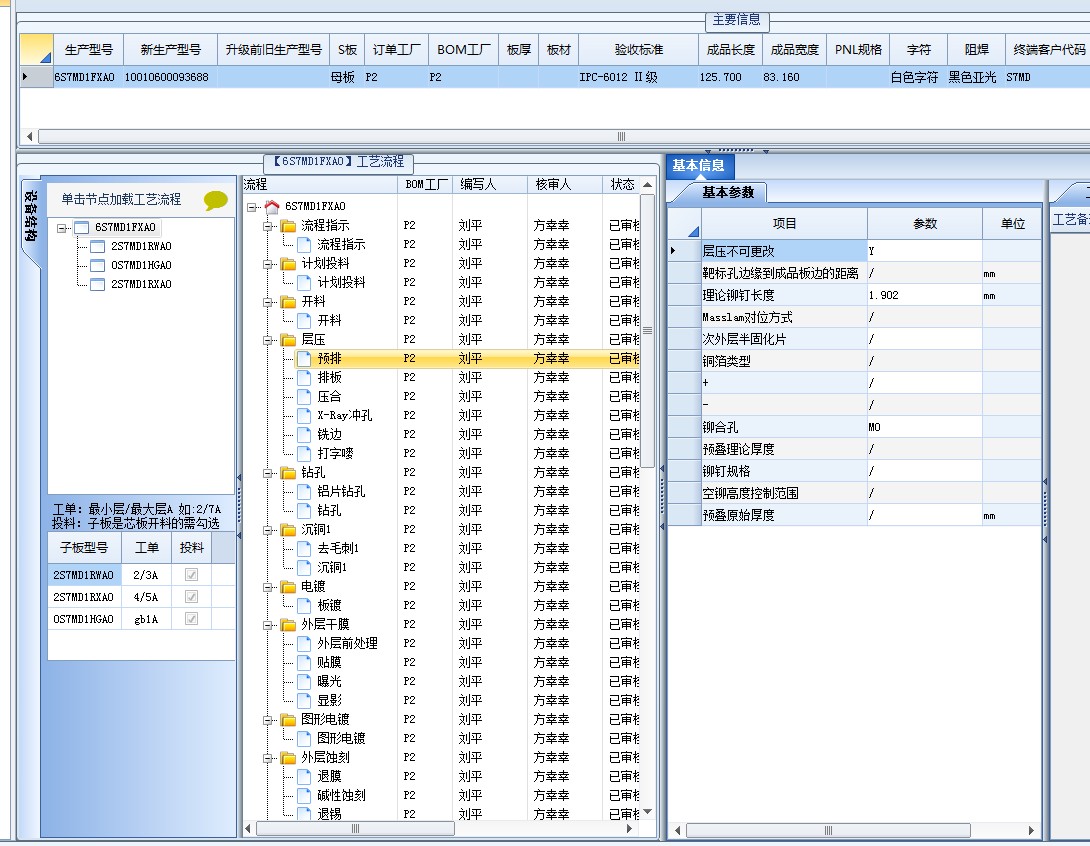Click the document icon next to 贴膜
Viewport: 1090px width, 846px height.
304,662
